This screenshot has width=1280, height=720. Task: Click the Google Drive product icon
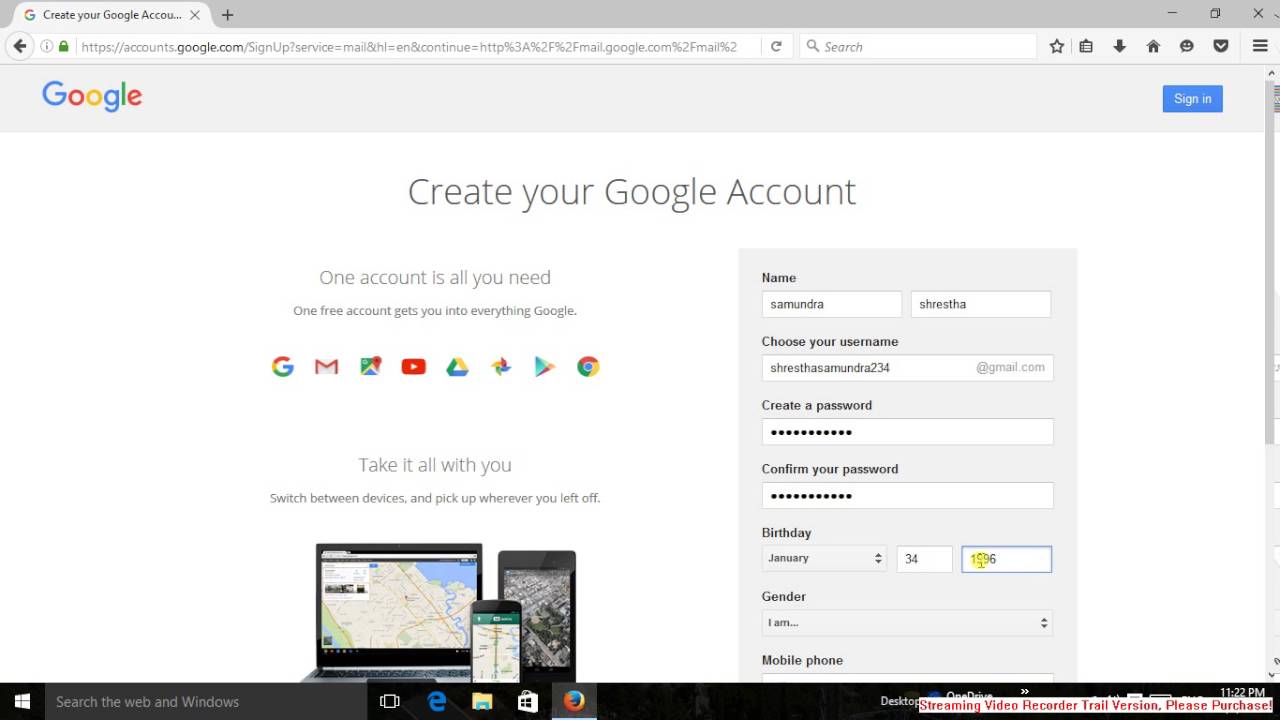click(x=457, y=367)
